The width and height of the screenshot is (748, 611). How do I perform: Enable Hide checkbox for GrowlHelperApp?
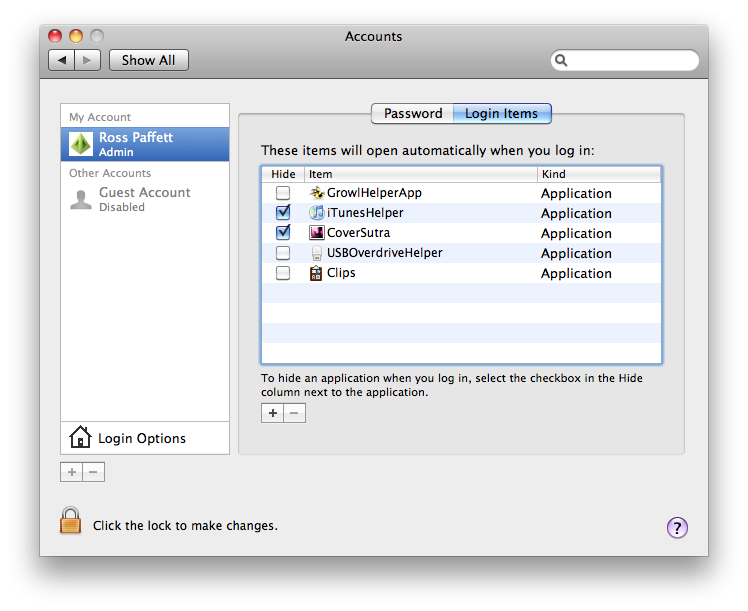(284, 193)
